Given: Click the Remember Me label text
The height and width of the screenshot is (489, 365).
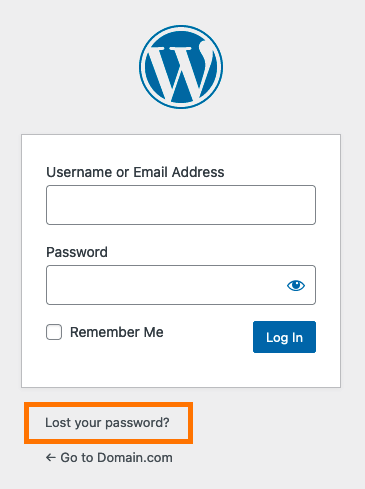Looking at the screenshot, I should click(117, 332).
